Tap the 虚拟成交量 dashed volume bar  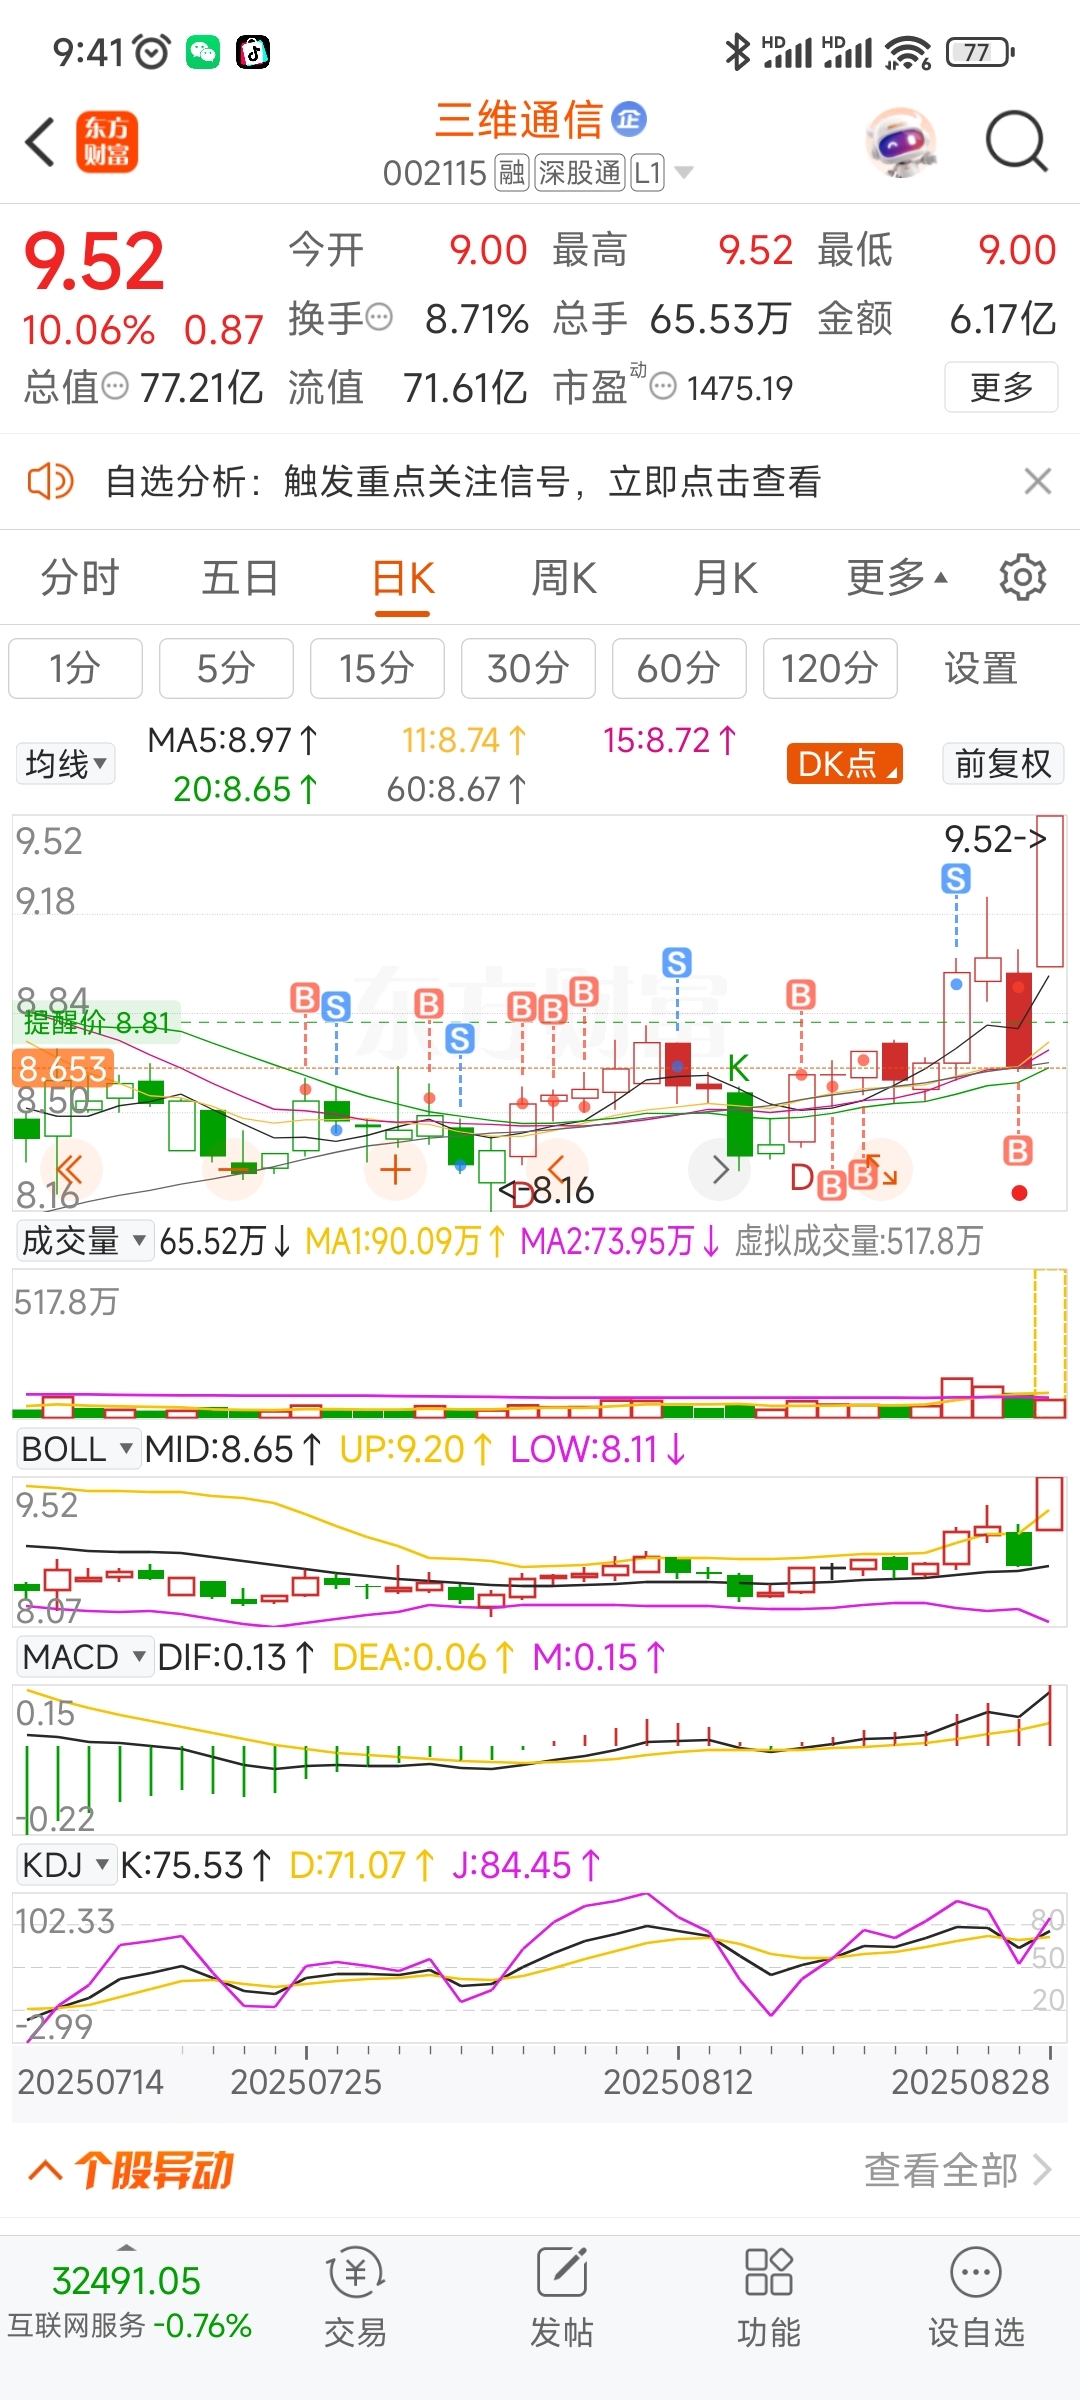[x=1050, y=1343]
